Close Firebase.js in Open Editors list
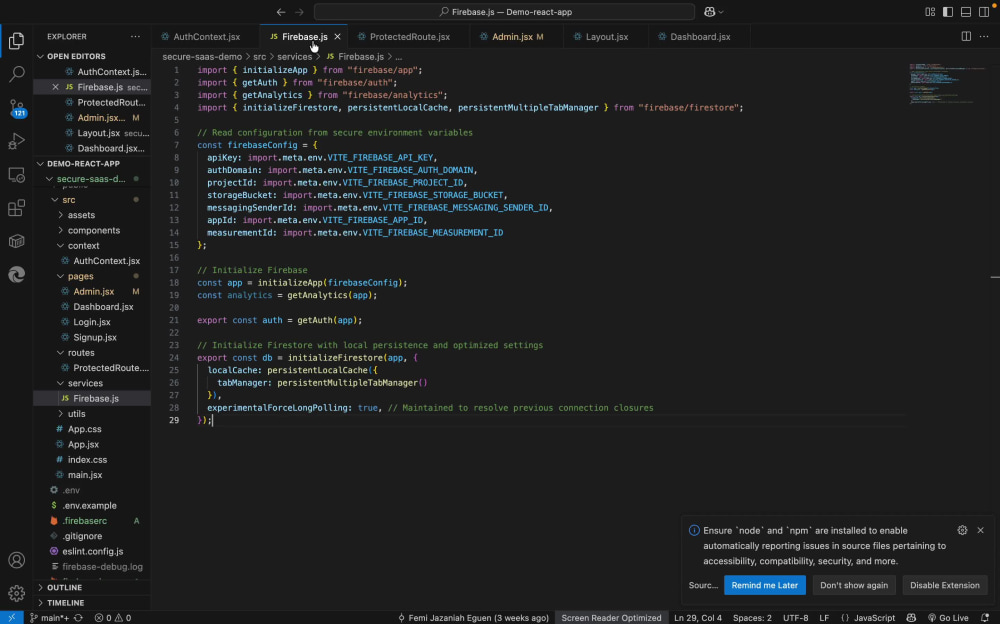1000x624 pixels. click(x=55, y=87)
